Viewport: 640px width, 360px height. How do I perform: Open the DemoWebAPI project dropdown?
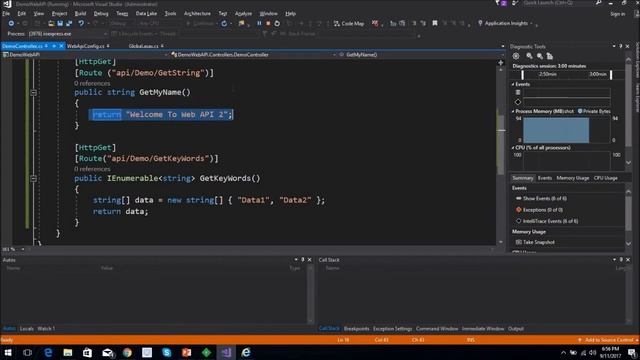click(x=166, y=55)
